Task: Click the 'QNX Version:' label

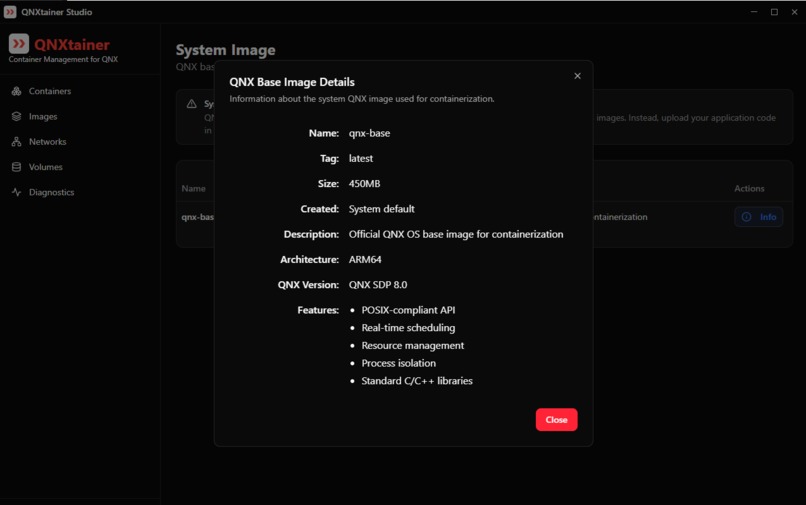Action: pyautogui.click(x=308, y=284)
